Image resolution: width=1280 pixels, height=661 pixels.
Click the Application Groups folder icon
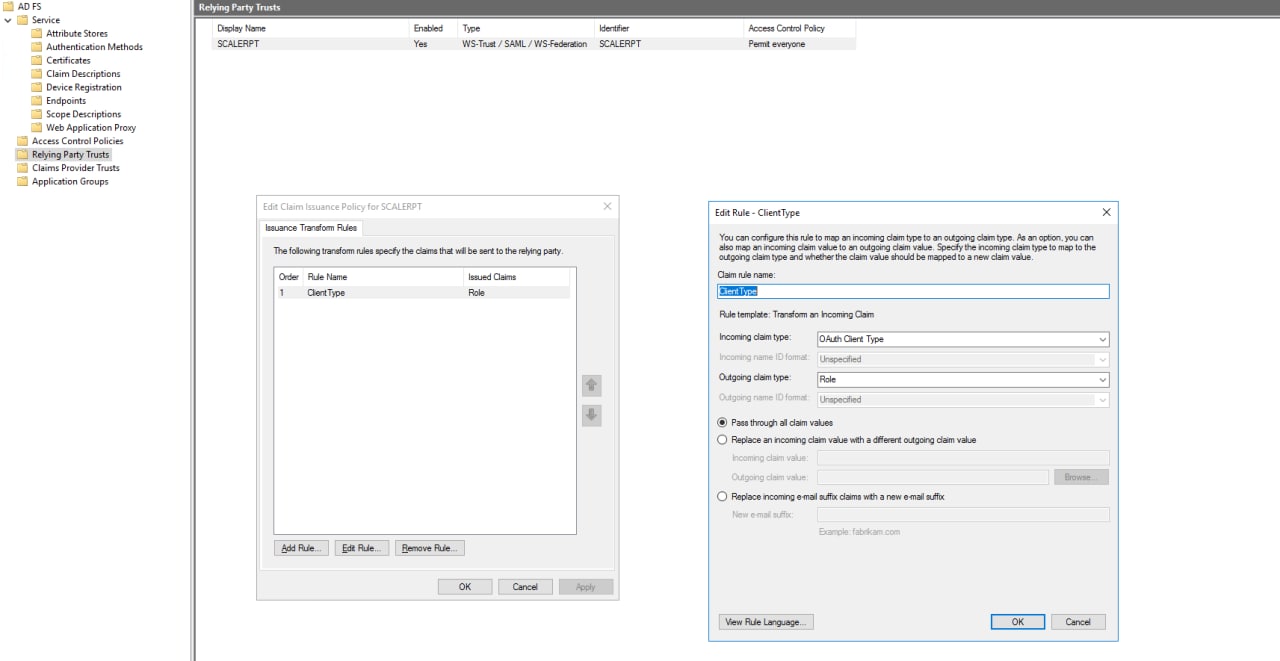coord(23,182)
